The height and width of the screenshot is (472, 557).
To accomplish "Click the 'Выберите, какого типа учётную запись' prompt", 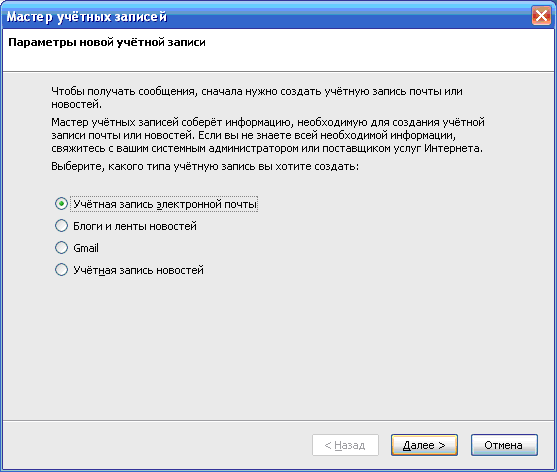I will pyautogui.click(x=205, y=167).
